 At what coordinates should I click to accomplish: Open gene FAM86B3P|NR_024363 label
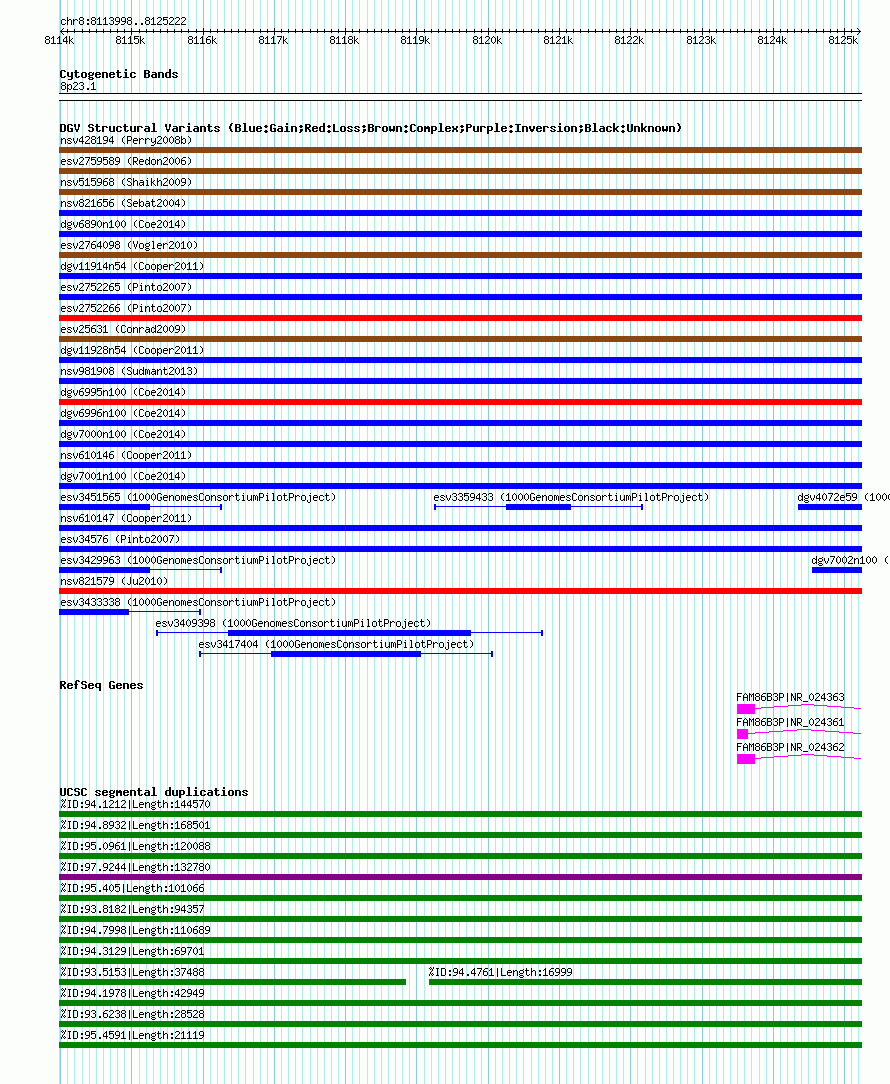tap(790, 698)
